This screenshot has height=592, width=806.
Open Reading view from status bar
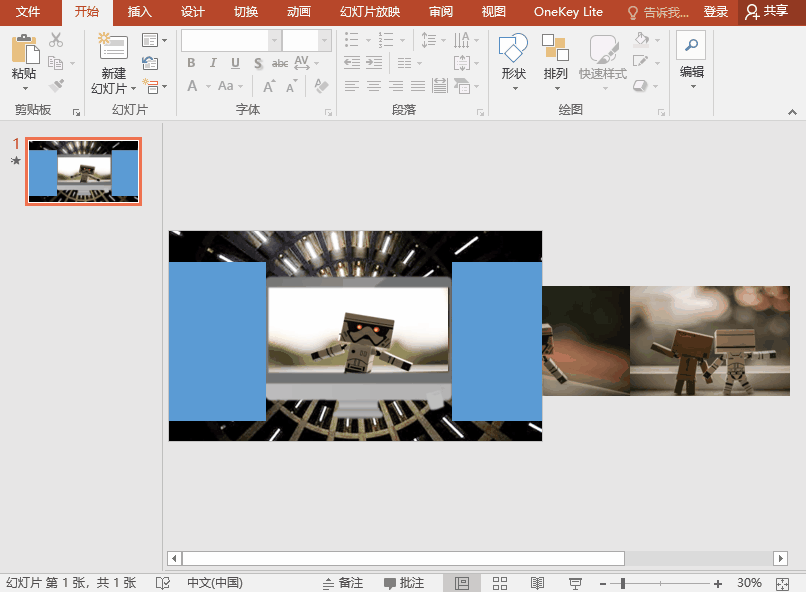pos(537,583)
